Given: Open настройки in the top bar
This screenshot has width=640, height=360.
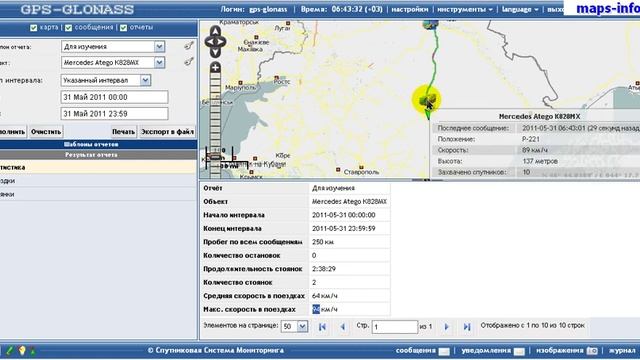Looking at the screenshot, I should pyautogui.click(x=410, y=9).
